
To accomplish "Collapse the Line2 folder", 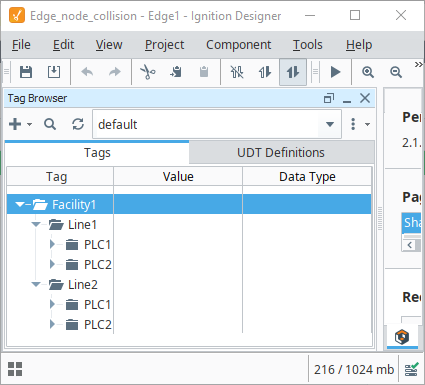I will (36, 284).
